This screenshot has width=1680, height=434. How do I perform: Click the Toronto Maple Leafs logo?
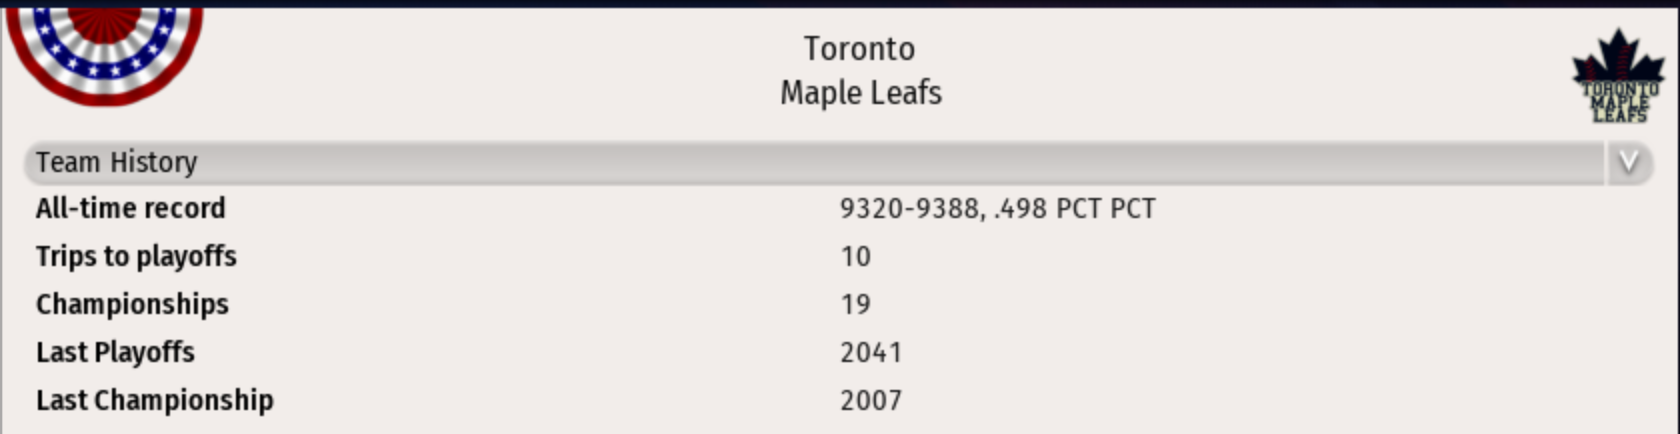[1618, 77]
